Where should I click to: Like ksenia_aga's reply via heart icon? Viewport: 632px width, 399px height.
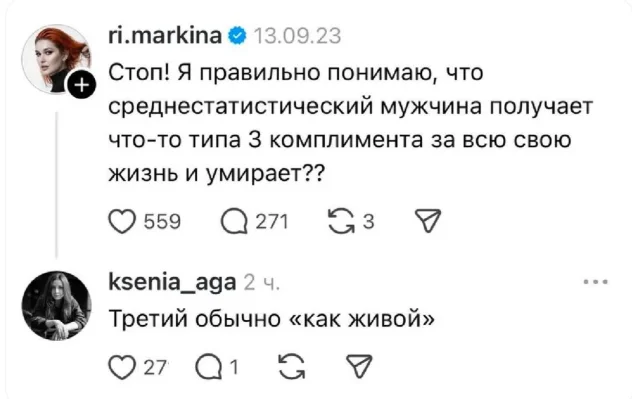coord(122,367)
